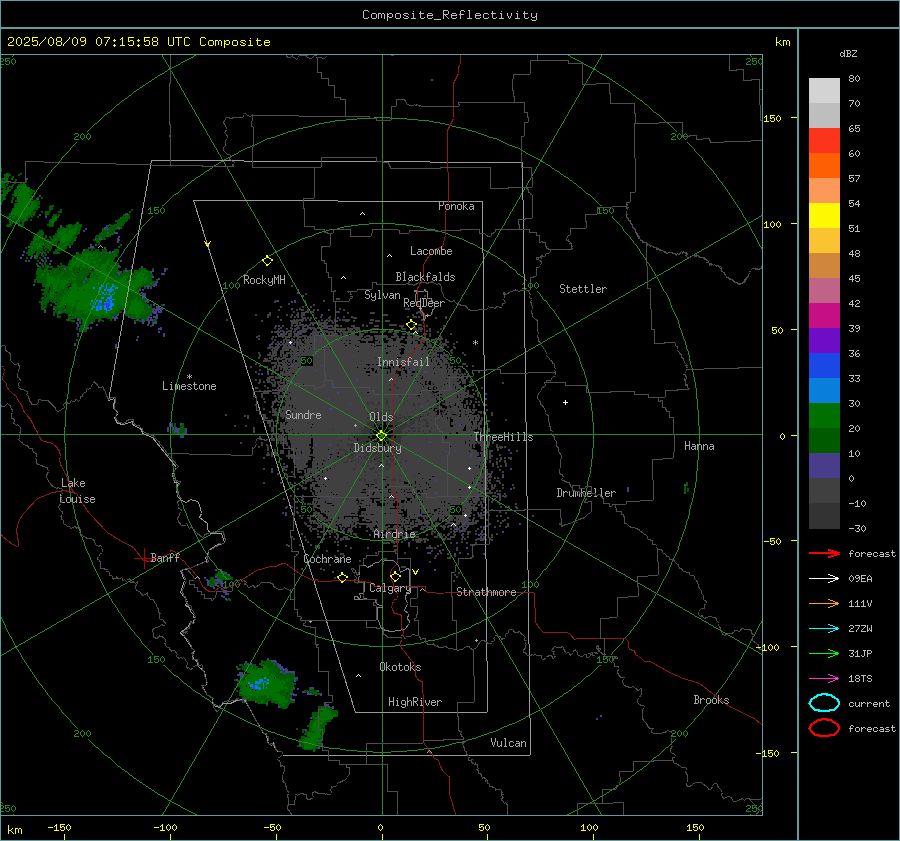
Task: Click the yellow 51 dBZ color swatch
Action: click(x=824, y=215)
